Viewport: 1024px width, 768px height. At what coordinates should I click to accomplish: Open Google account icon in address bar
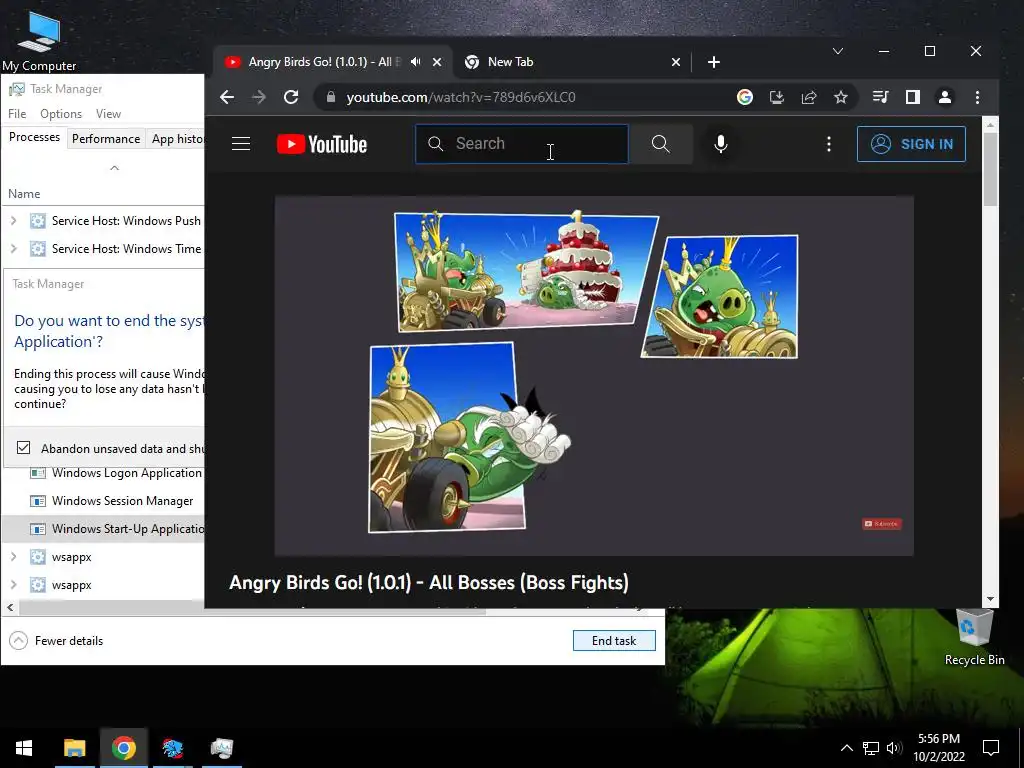tap(744, 97)
